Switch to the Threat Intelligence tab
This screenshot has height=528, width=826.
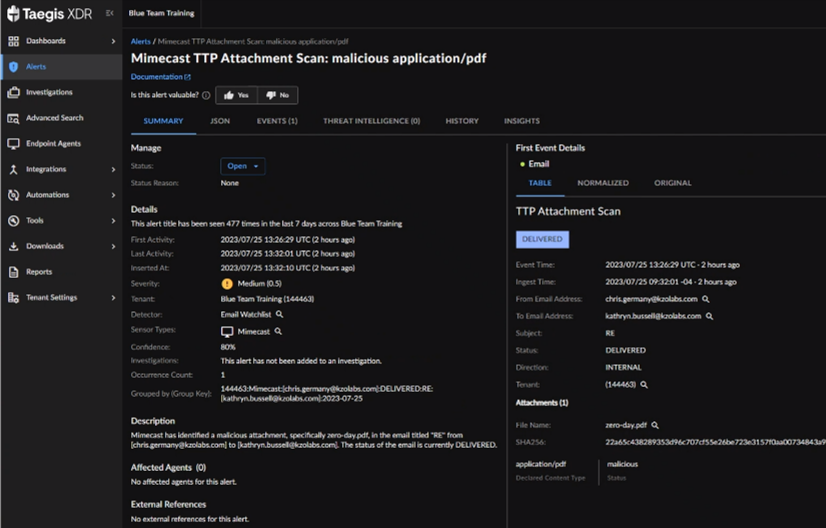point(371,121)
